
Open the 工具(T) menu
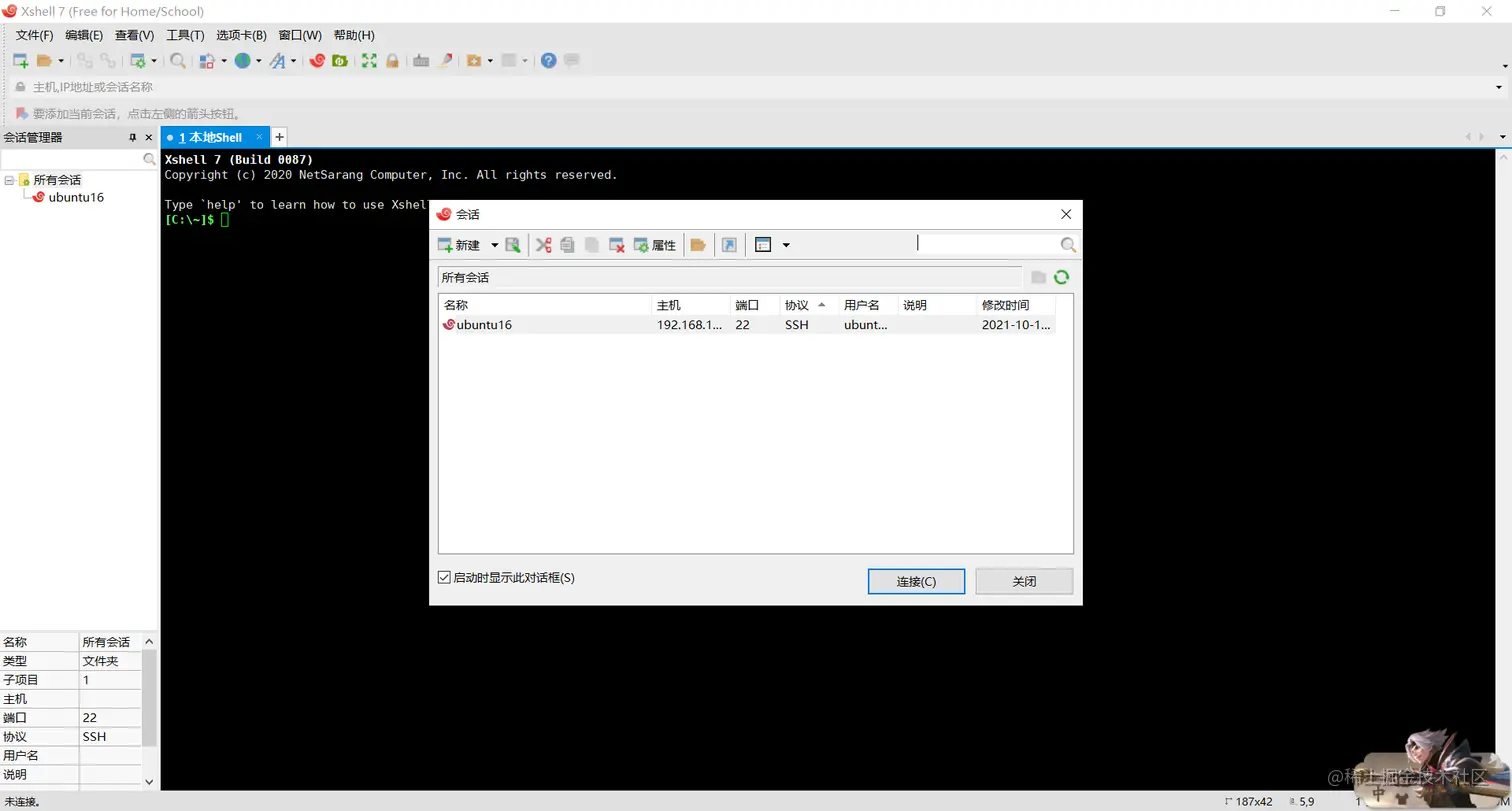(185, 35)
